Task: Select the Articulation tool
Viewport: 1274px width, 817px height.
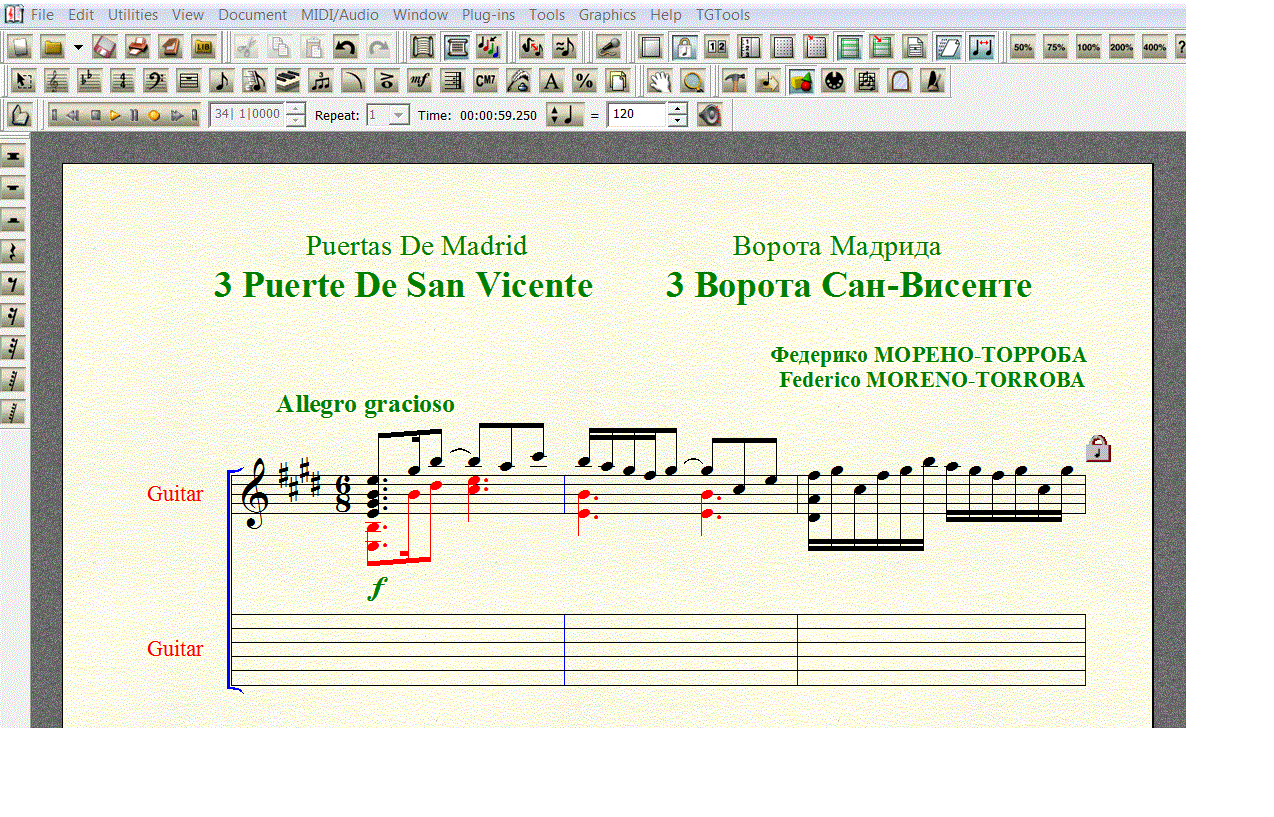Action: [386, 80]
